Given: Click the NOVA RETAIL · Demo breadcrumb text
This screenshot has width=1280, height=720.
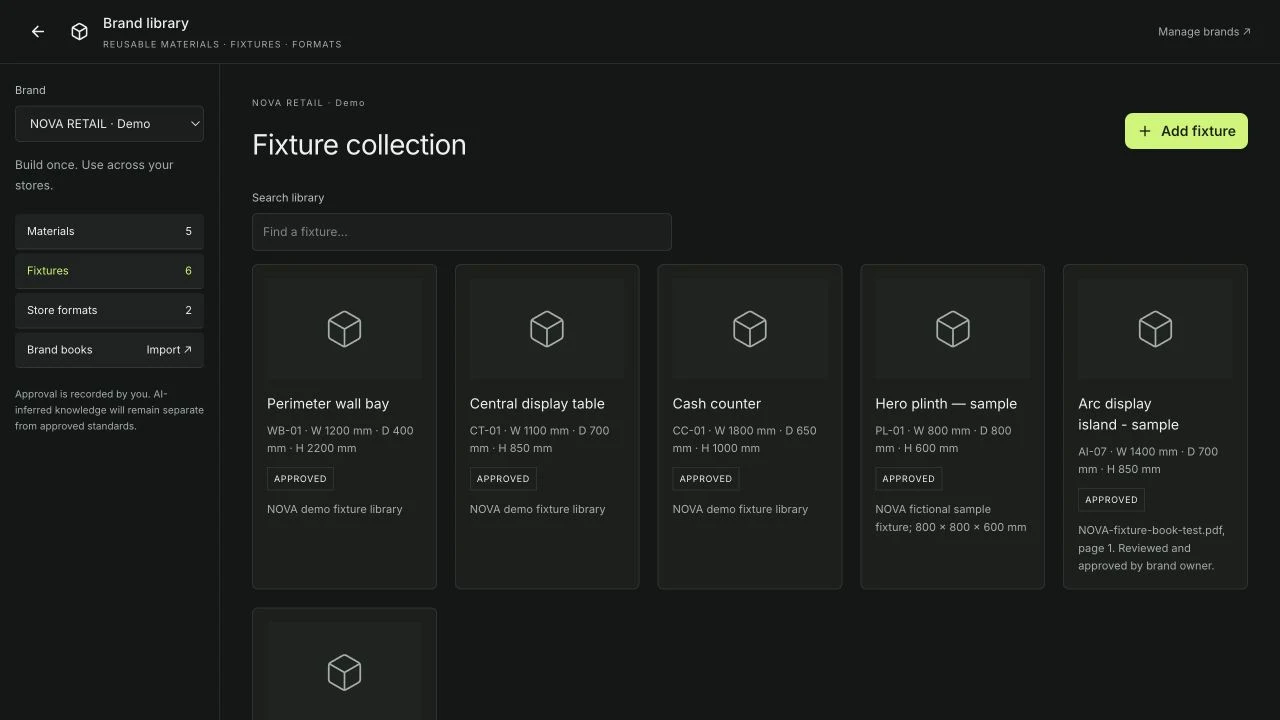Looking at the screenshot, I should [308, 103].
